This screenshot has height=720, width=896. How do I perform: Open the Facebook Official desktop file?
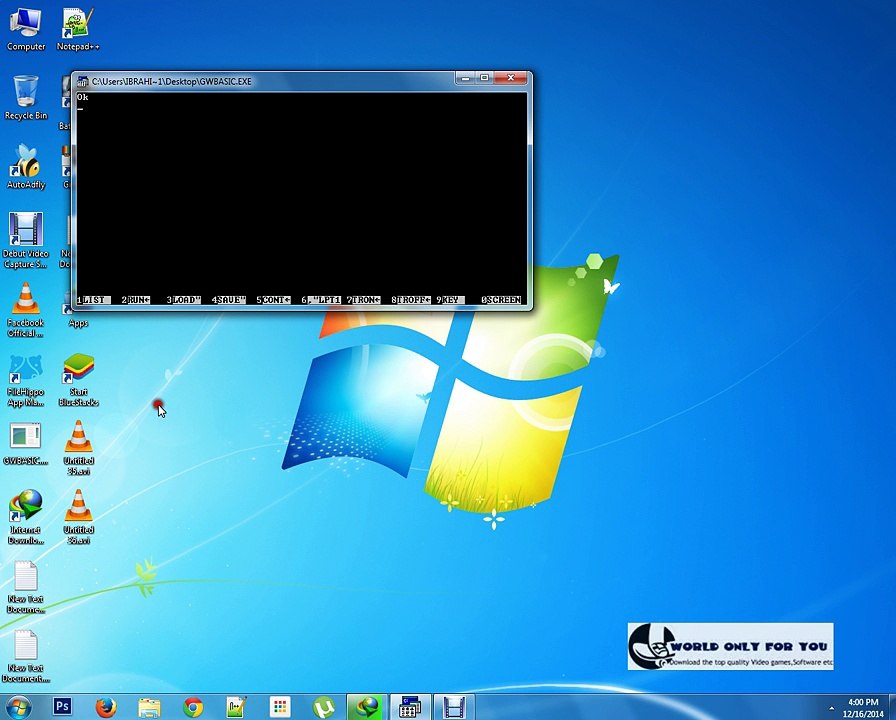[26, 310]
